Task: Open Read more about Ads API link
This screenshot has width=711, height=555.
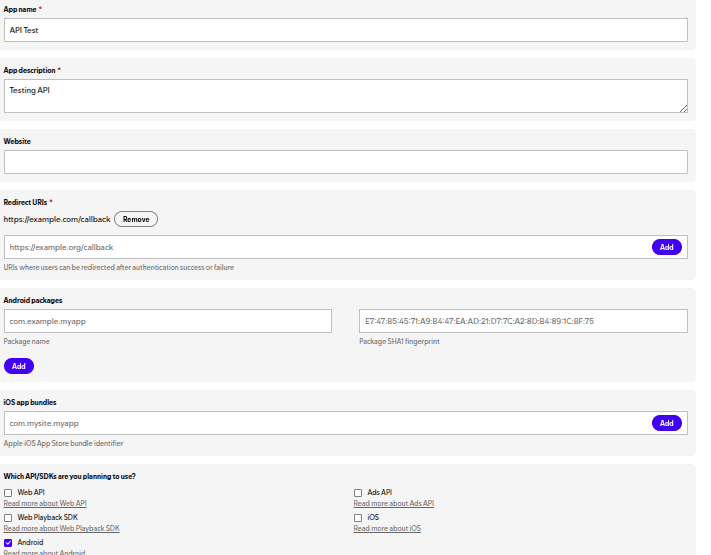Action: [x=393, y=504]
